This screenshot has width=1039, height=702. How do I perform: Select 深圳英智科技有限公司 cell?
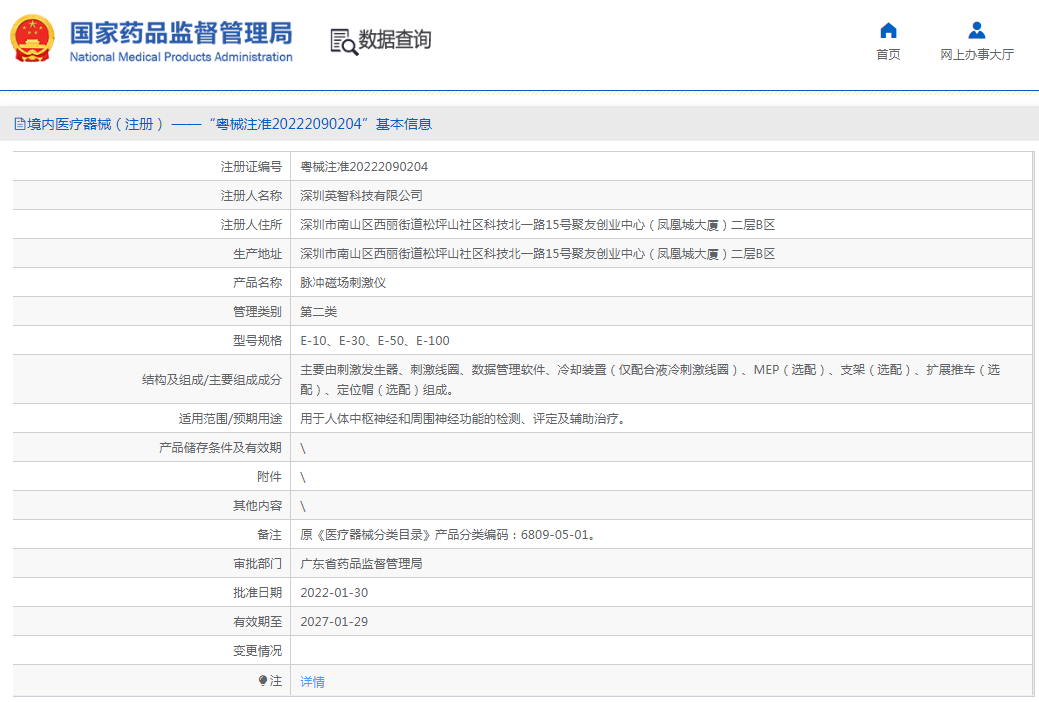point(361,196)
